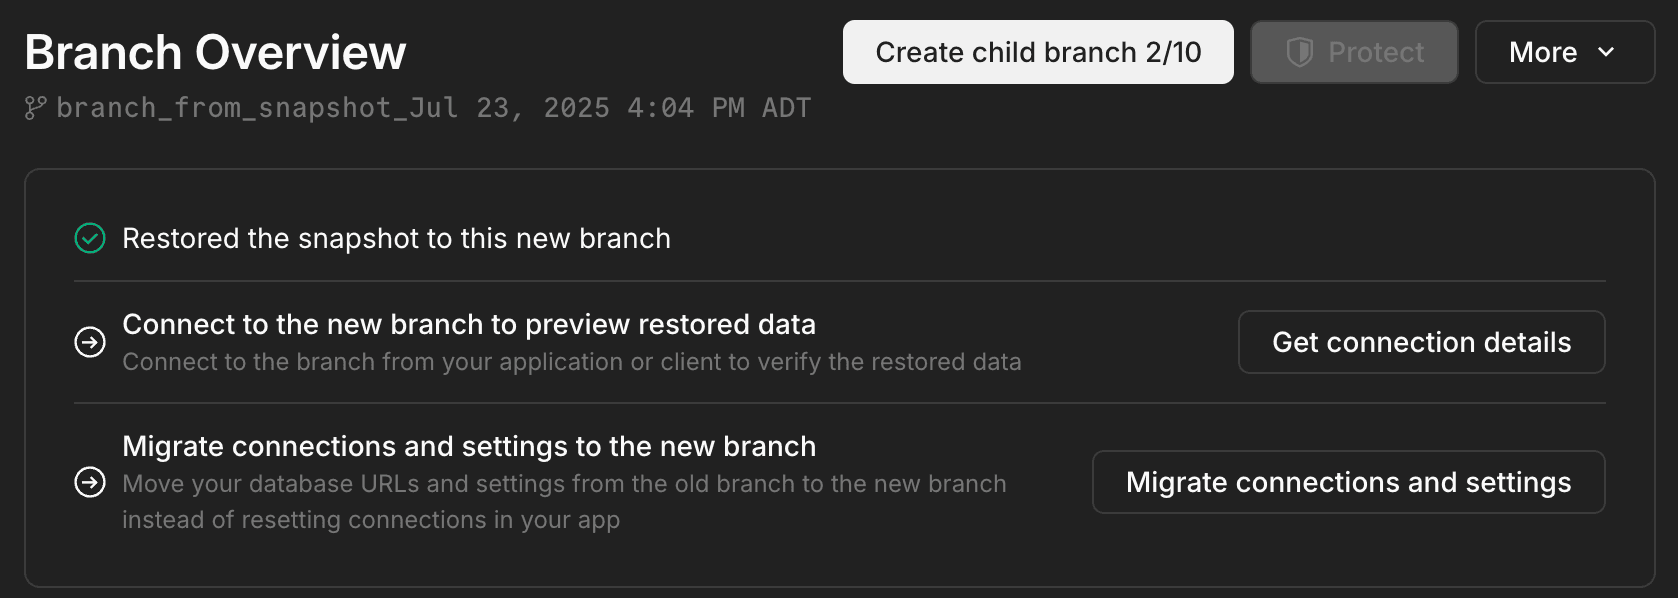Click the 'Move your database URLs' description line

pyautogui.click(x=564, y=484)
